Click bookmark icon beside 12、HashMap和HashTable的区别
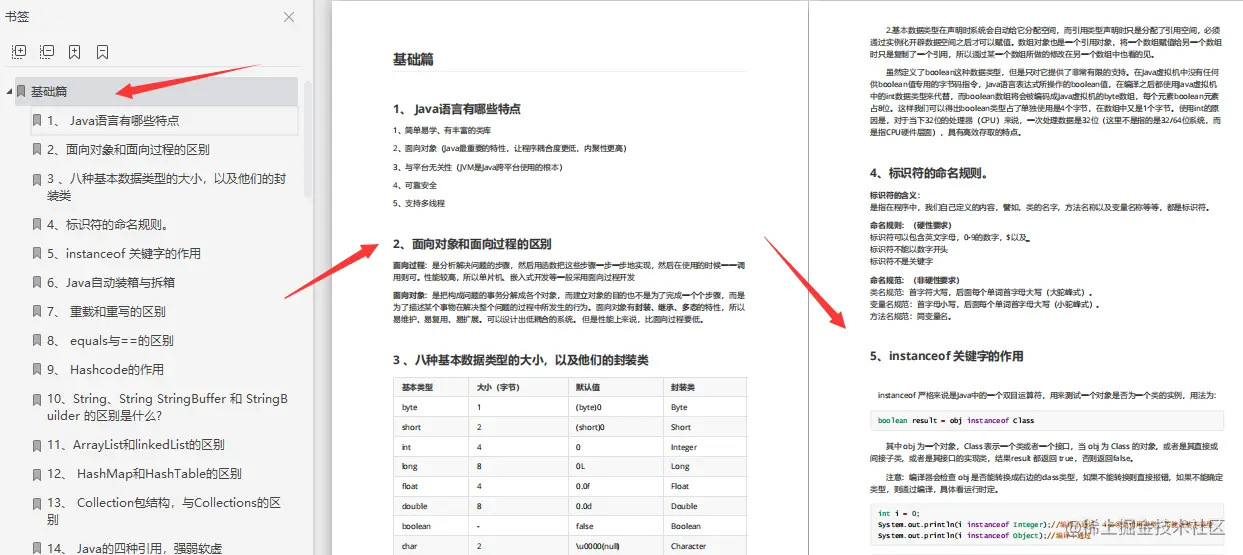Screen dimensions: 1243x555 [x=37, y=474]
